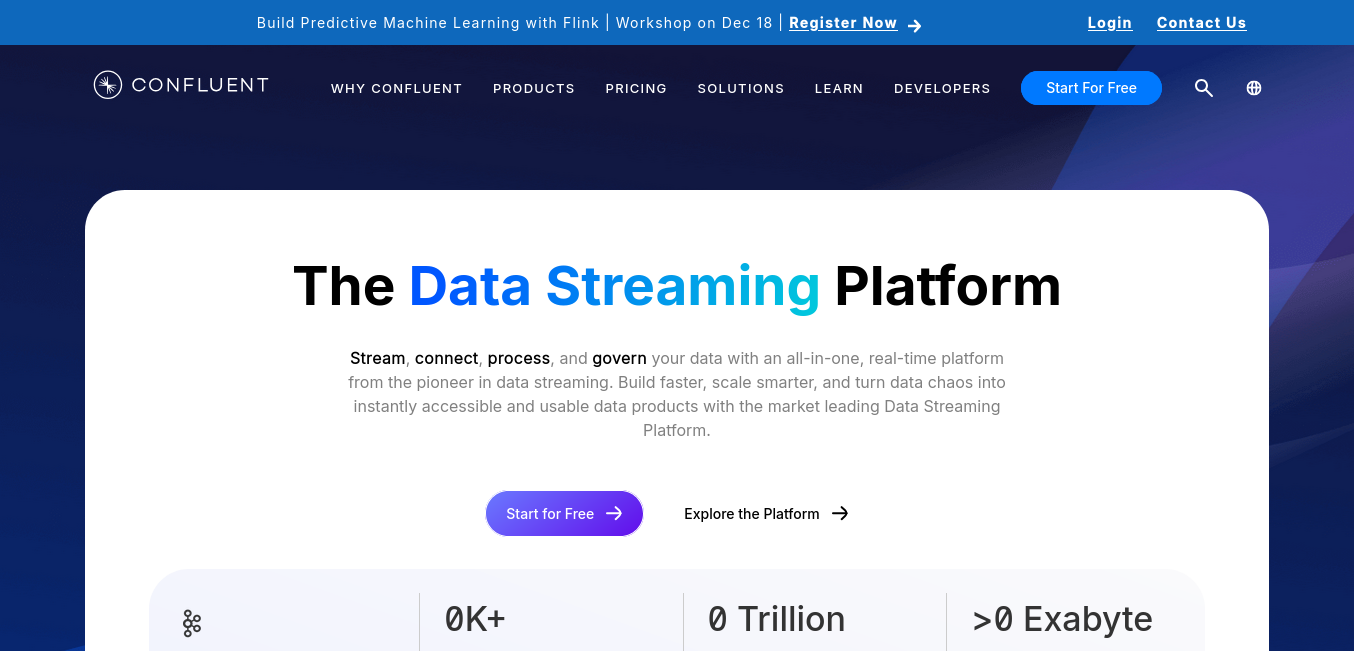This screenshot has width=1366, height=651.
Task: Open the Contact Us link
Action: (x=1202, y=22)
